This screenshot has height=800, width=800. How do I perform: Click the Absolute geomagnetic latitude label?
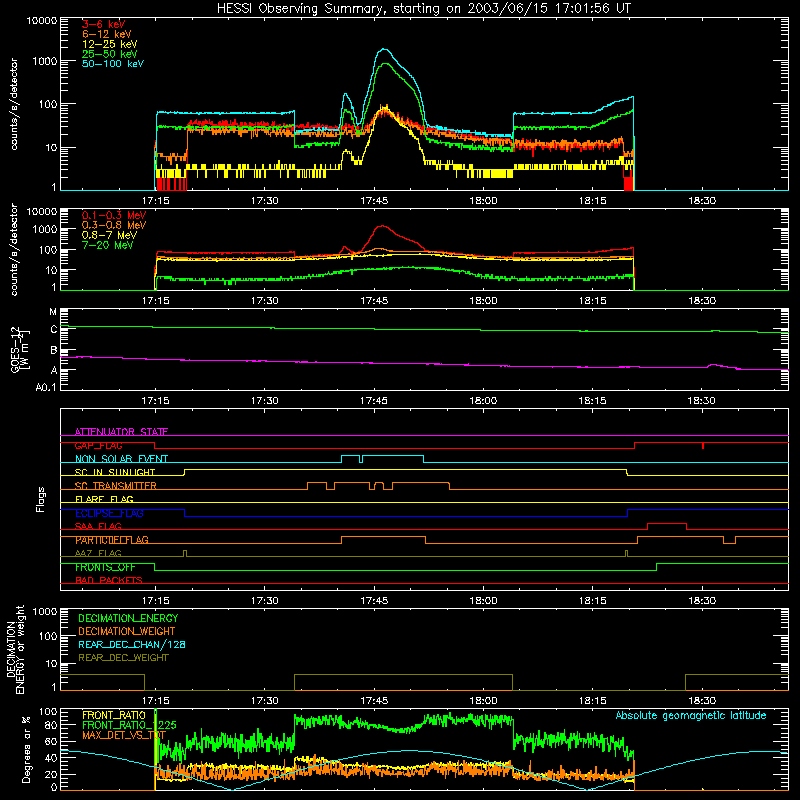tap(691, 715)
